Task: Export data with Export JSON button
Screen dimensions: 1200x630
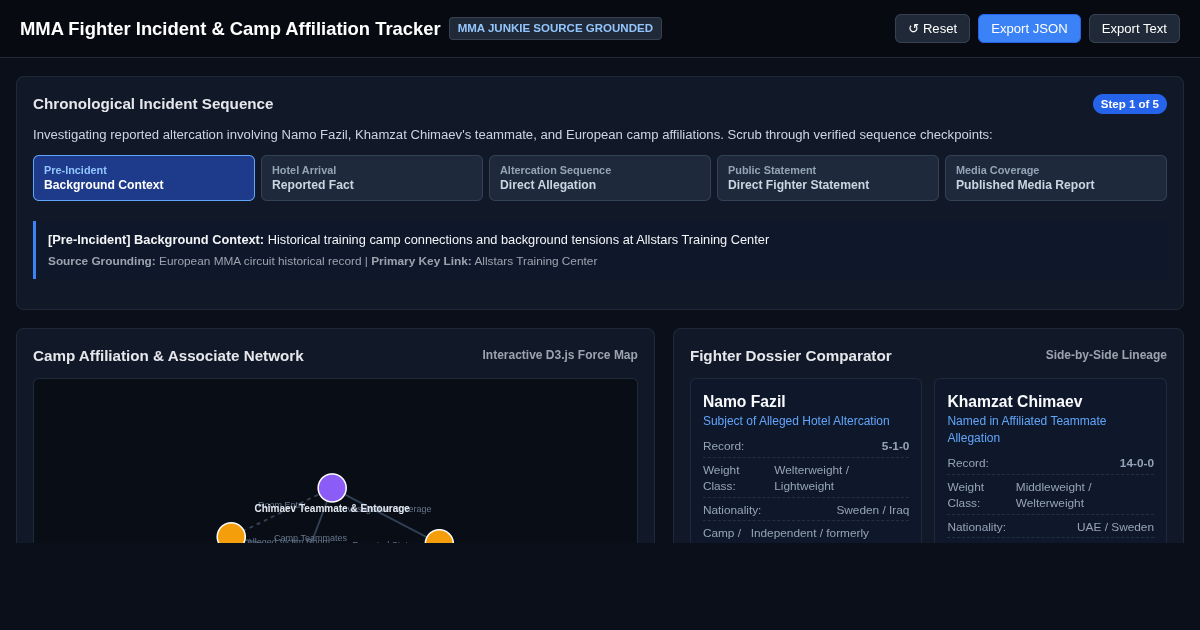Action: click(1029, 28)
